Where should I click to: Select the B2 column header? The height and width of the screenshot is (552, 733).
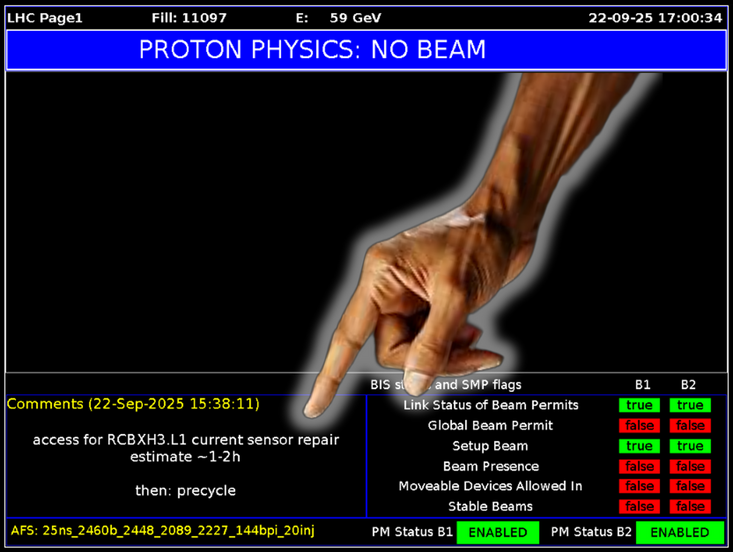pyautogui.click(x=688, y=384)
